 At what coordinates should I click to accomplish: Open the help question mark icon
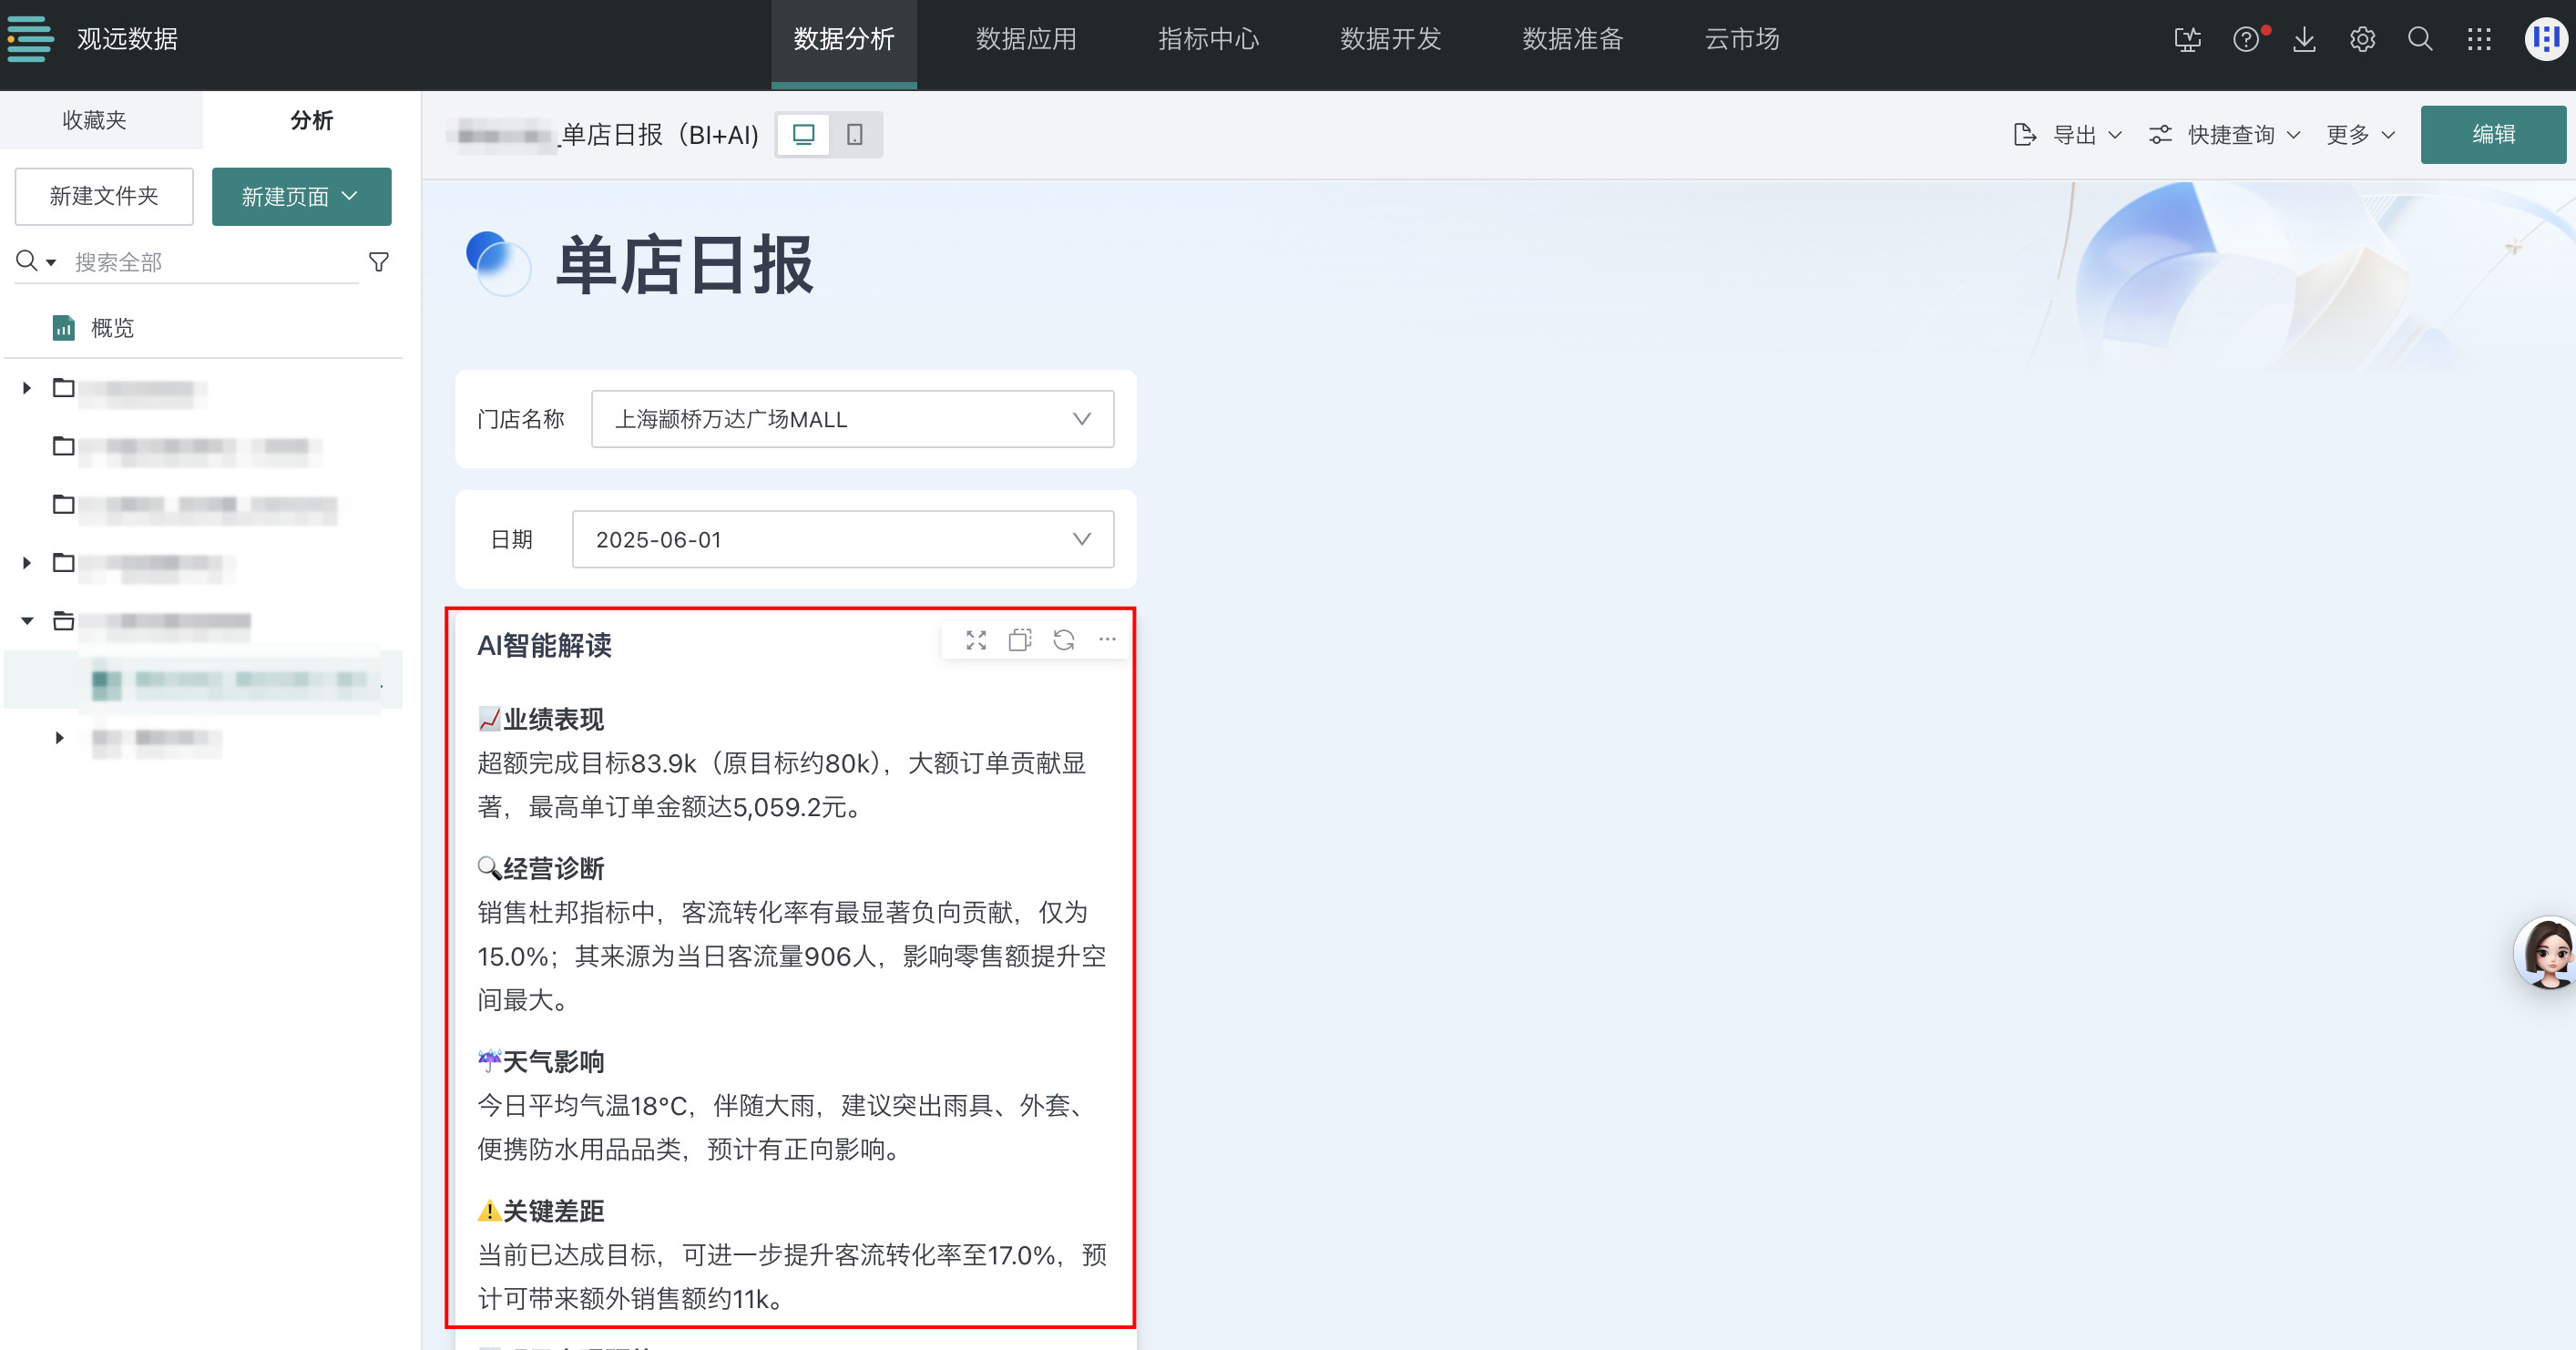coord(2246,39)
